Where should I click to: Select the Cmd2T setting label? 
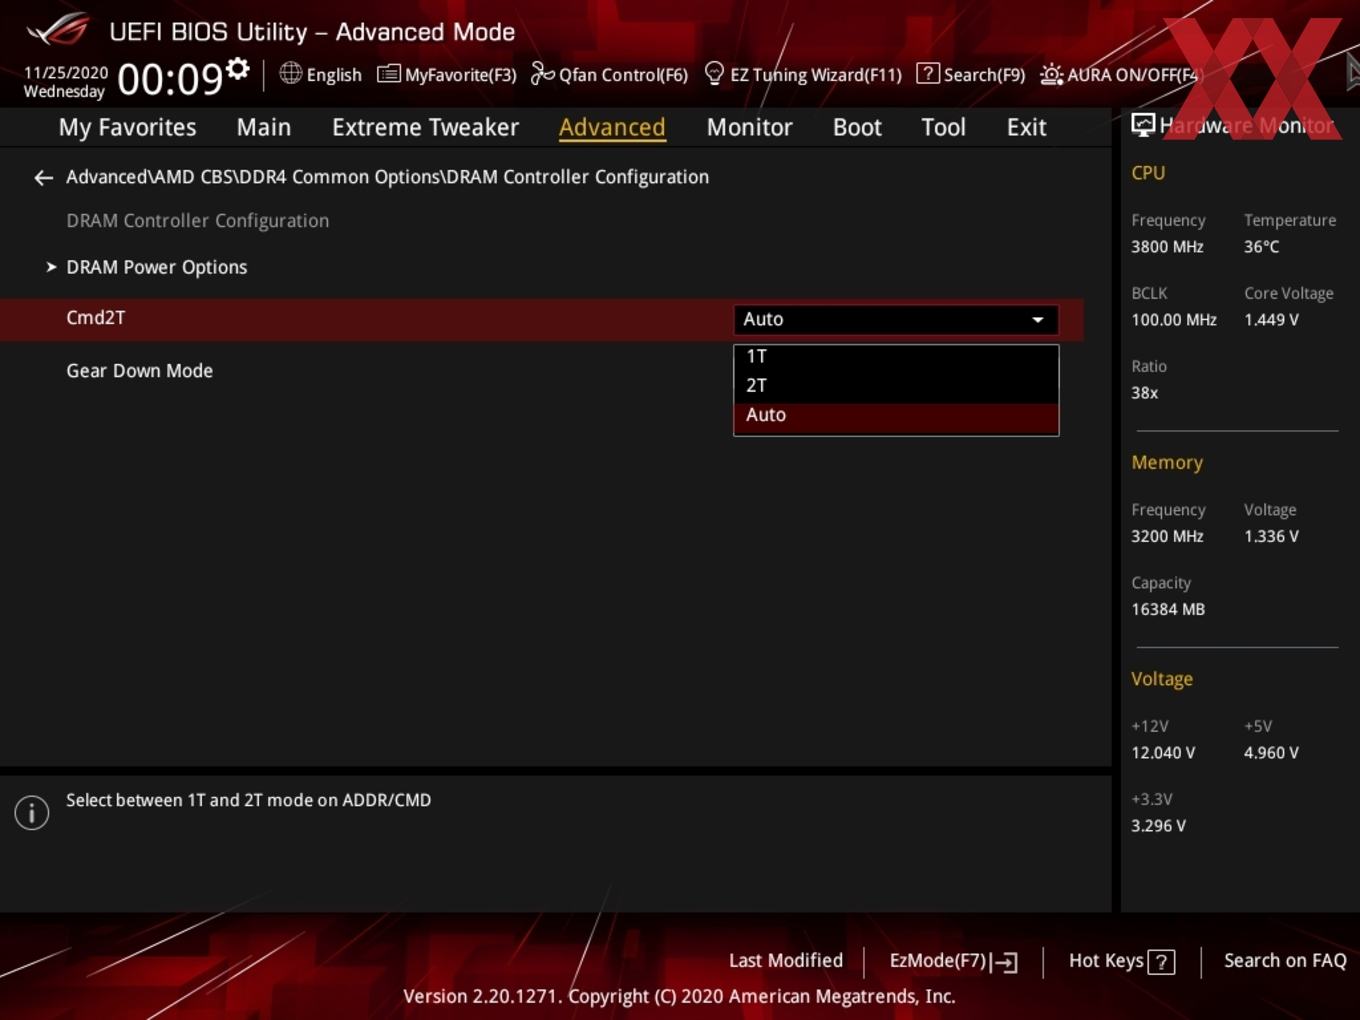click(x=96, y=318)
